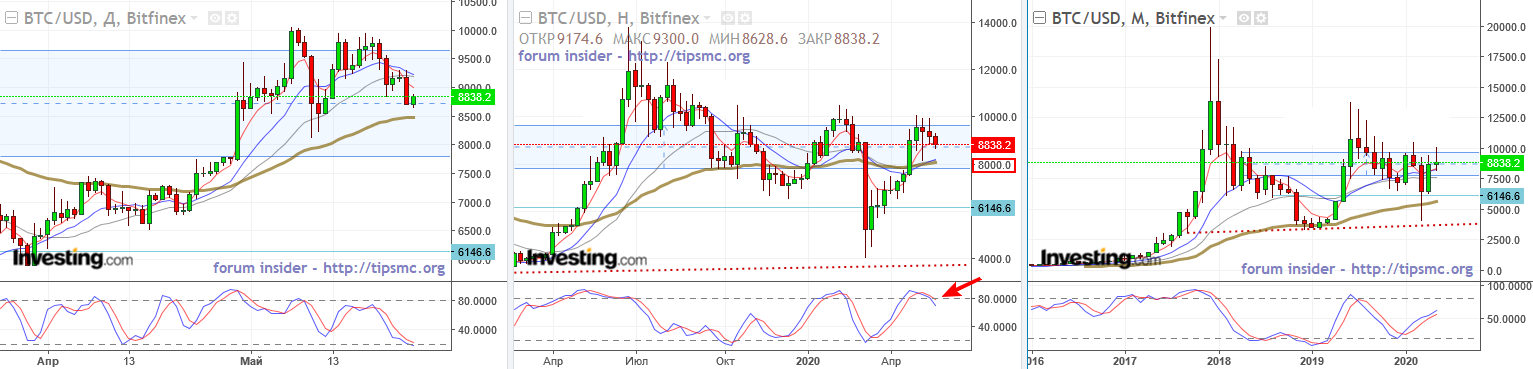
Task: Select green 8838.2 price label on monthly chart
Action: click(1503, 163)
